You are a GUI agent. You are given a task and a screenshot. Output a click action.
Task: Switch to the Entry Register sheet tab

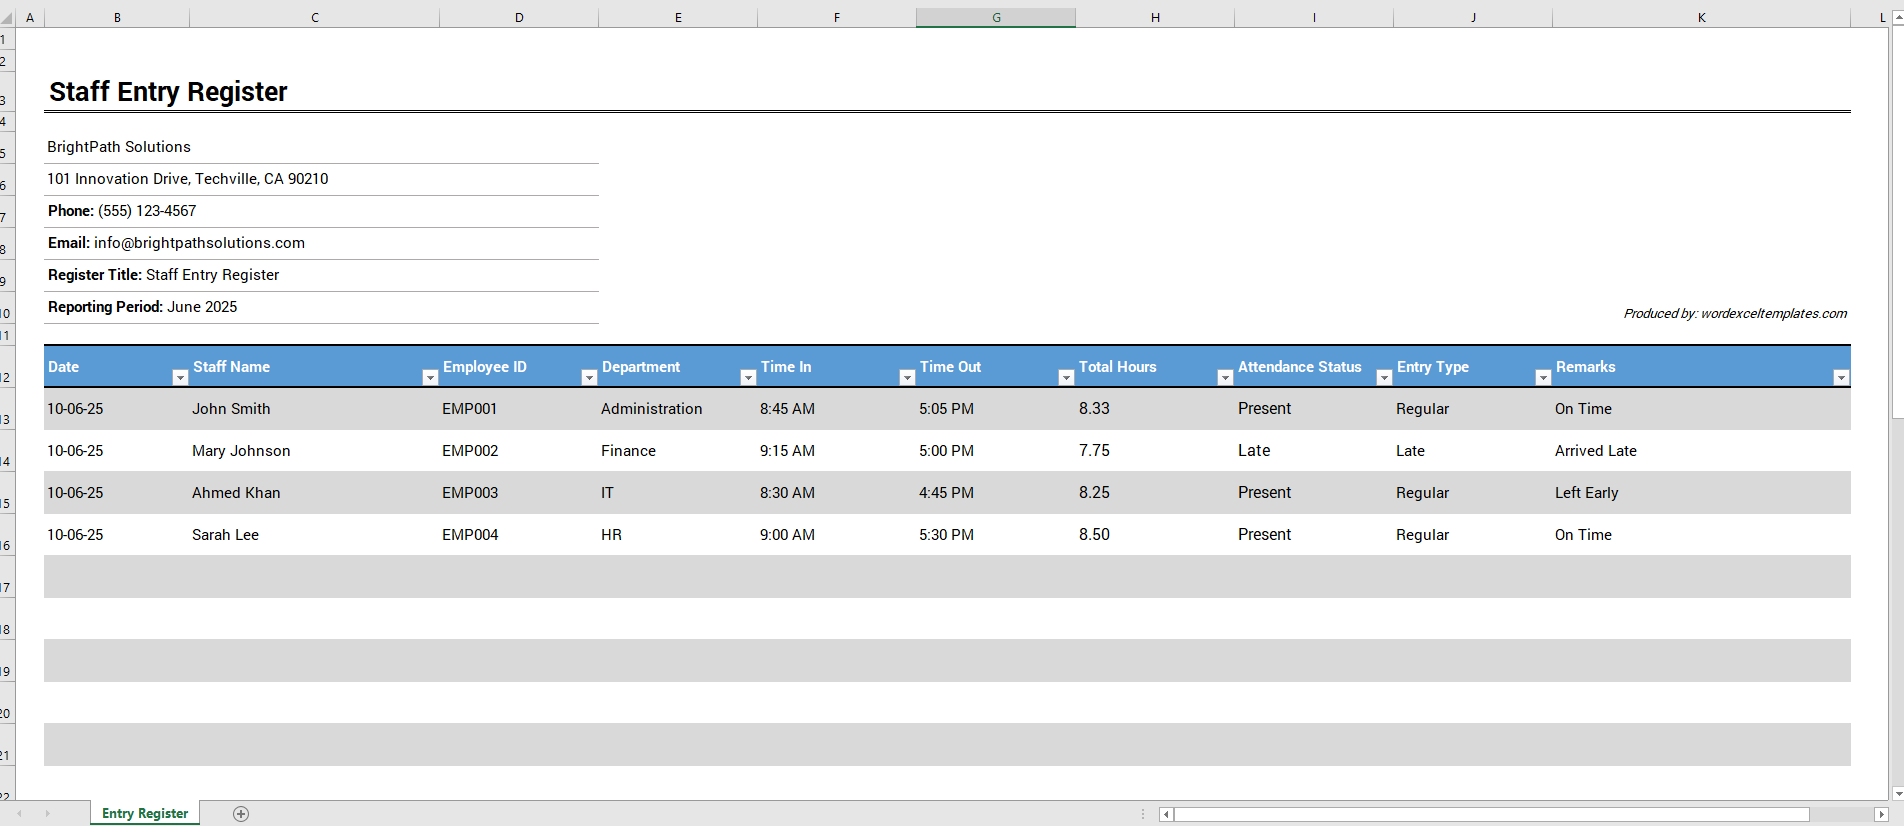145,813
